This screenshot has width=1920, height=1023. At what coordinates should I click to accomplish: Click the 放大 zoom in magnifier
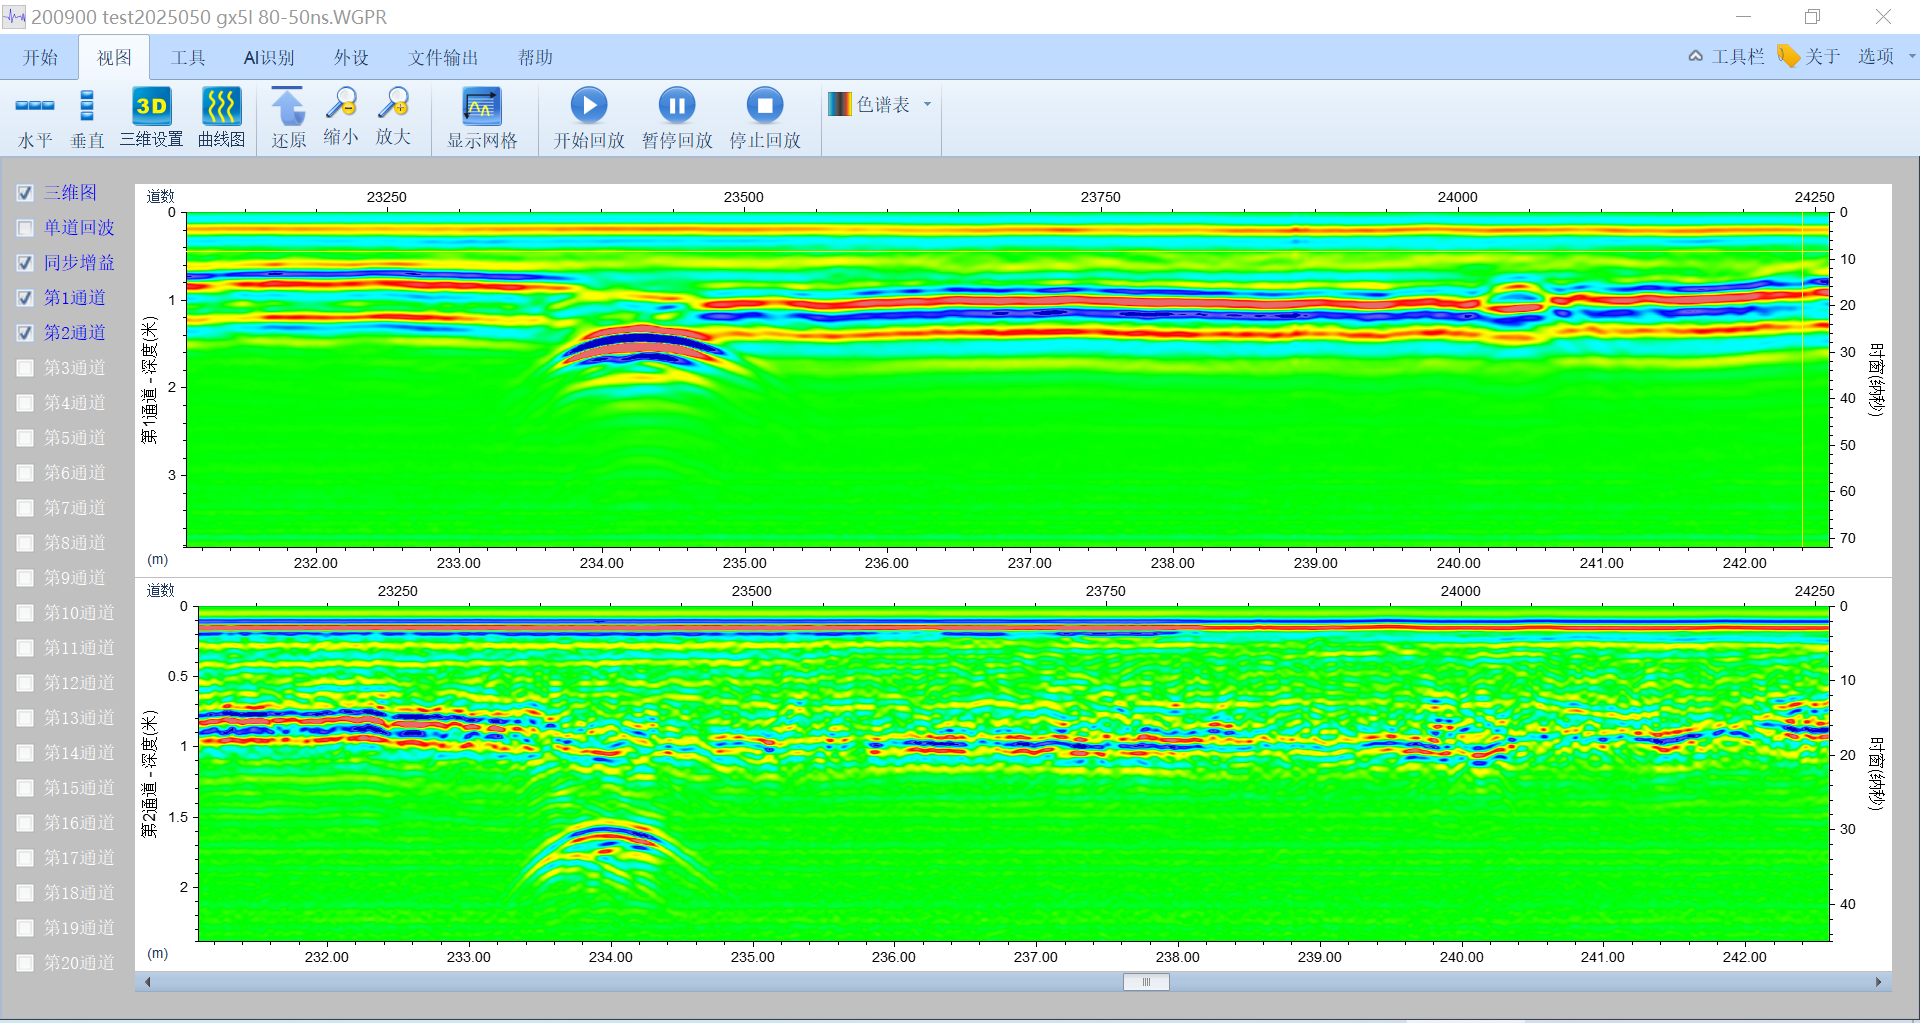click(x=393, y=104)
